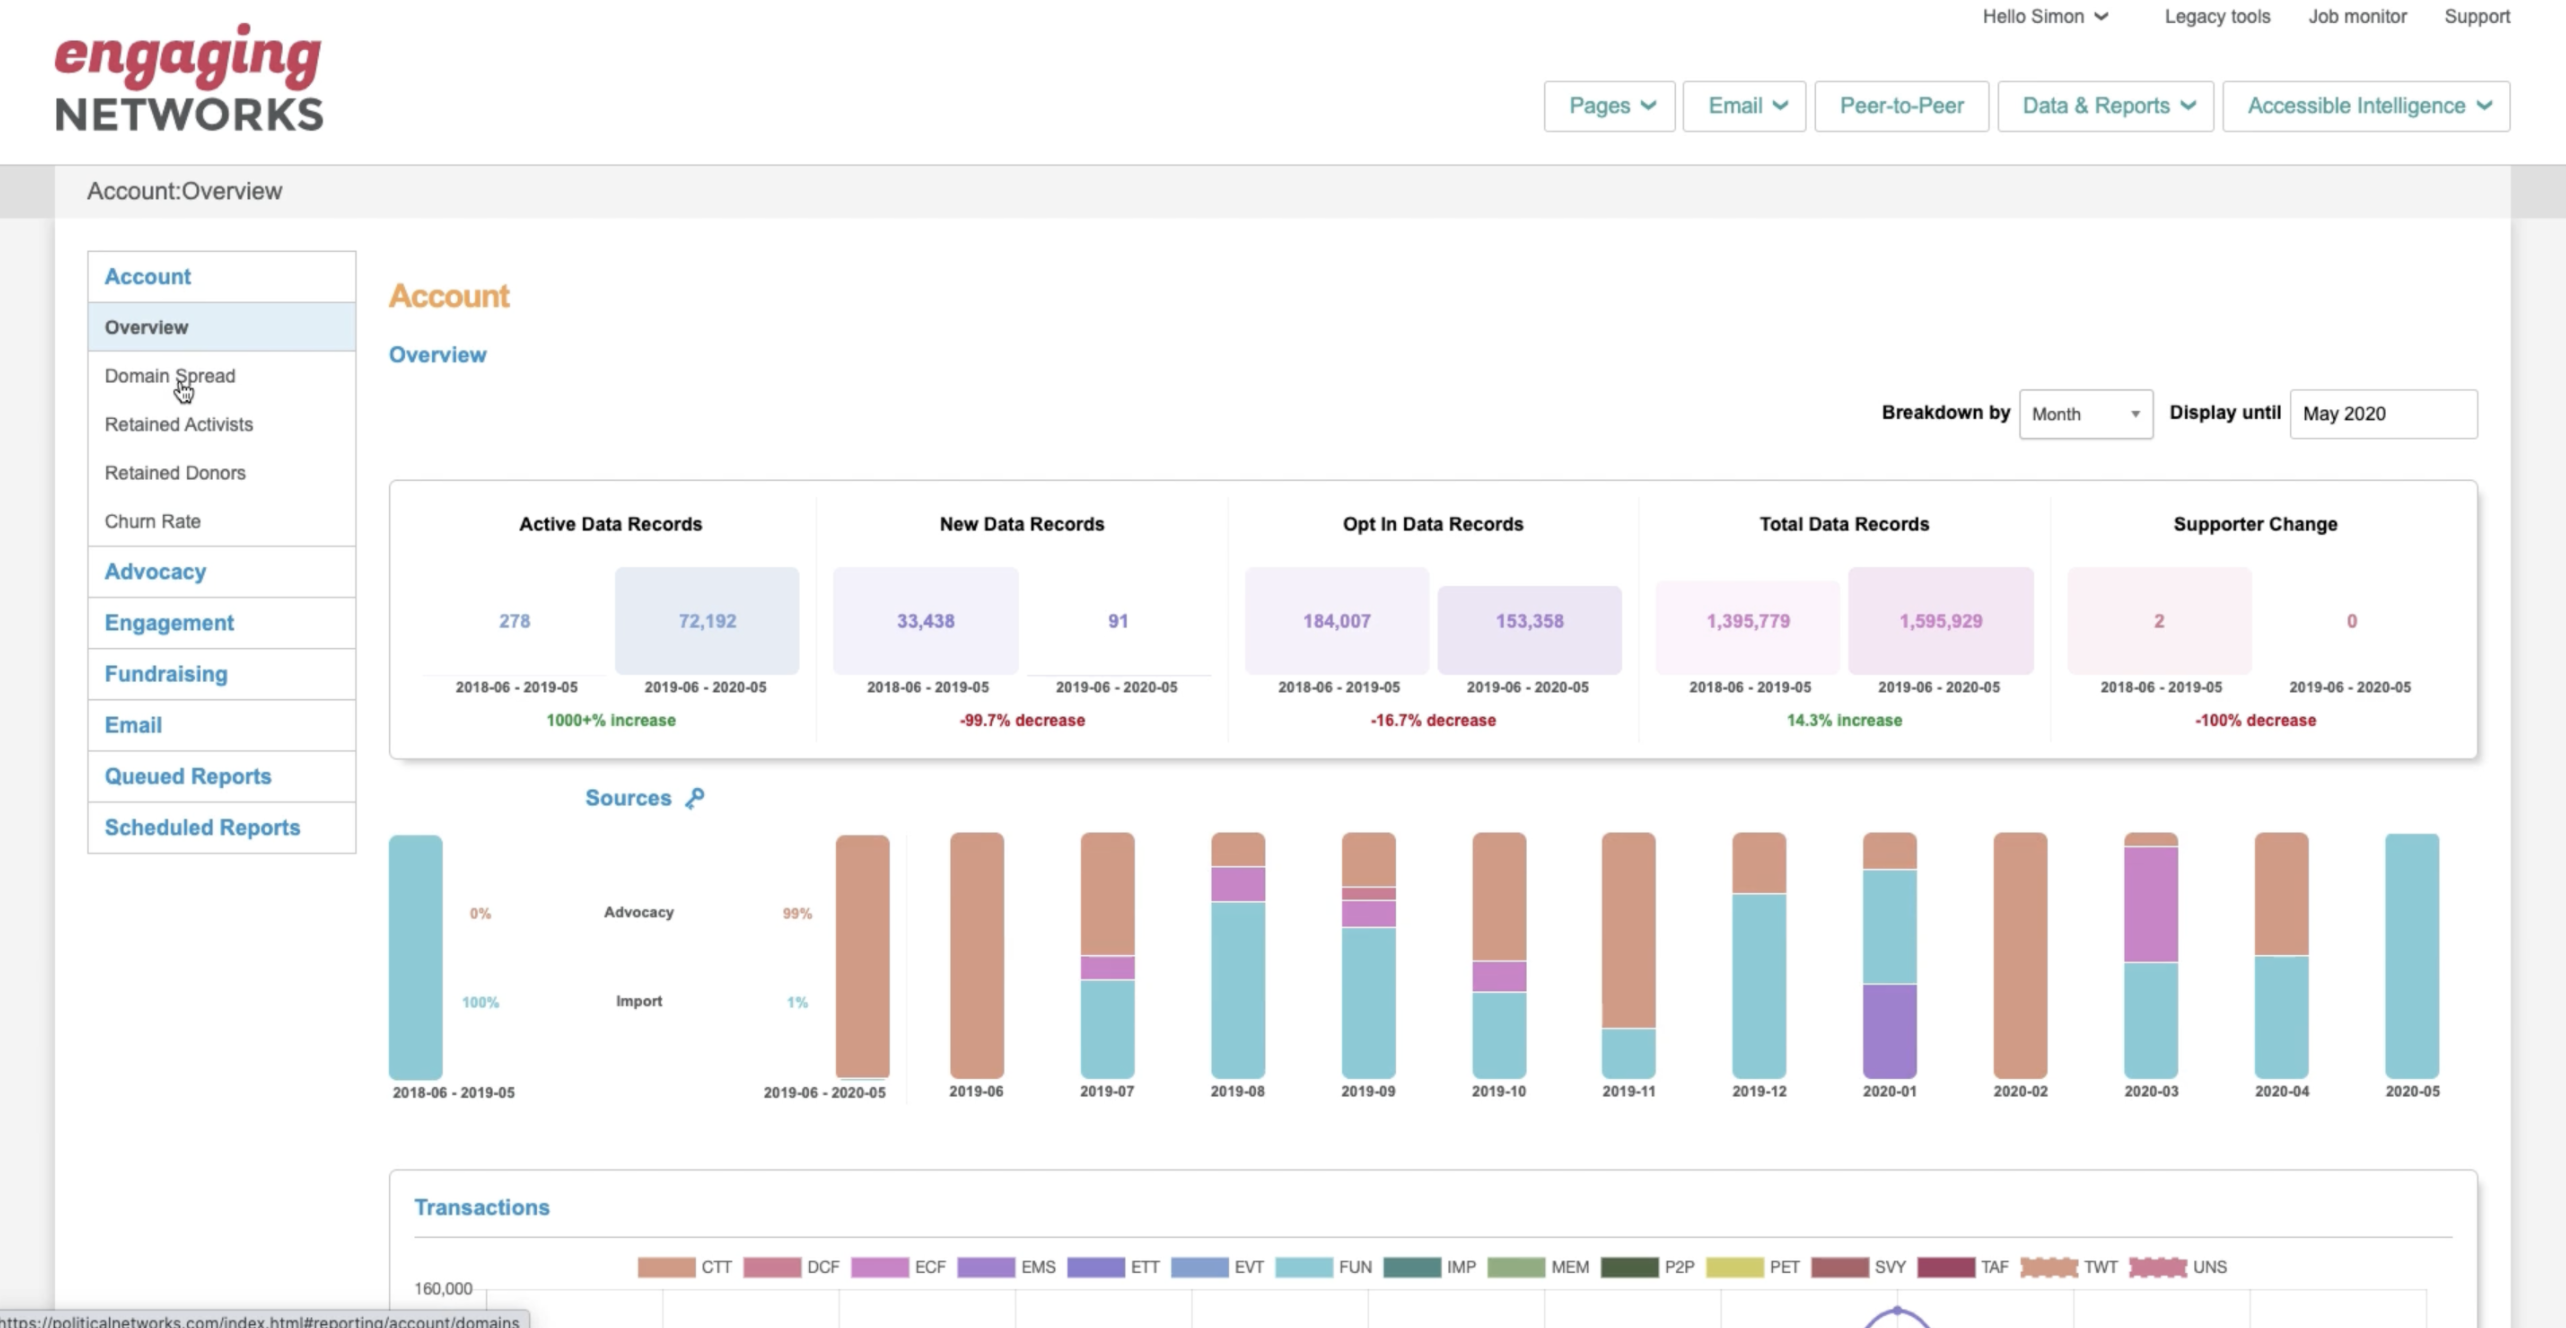Image resolution: width=2566 pixels, height=1328 pixels.
Task: Click the Sources key icon
Action: point(694,797)
